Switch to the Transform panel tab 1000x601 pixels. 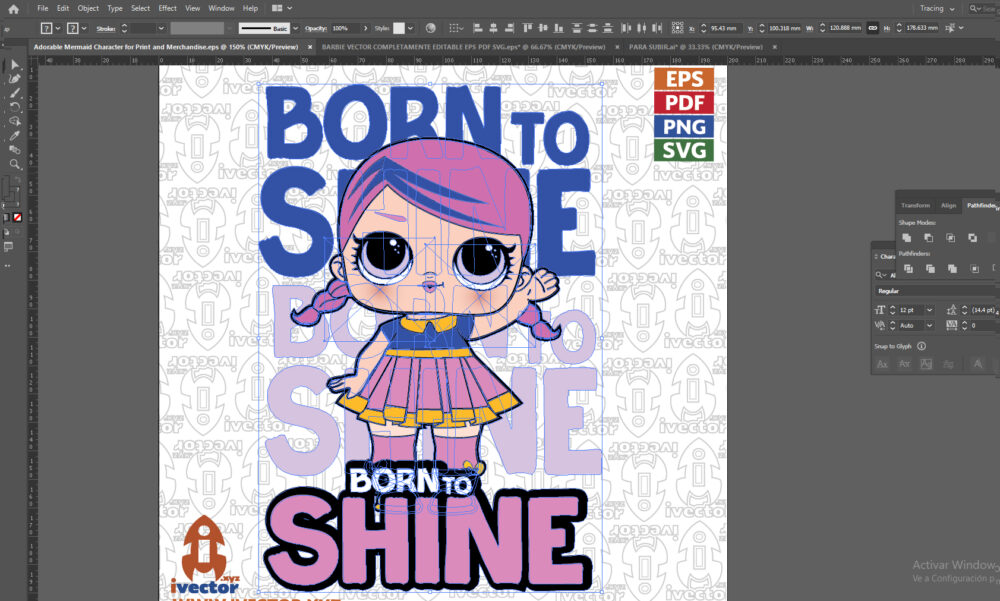[x=915, y=205]
